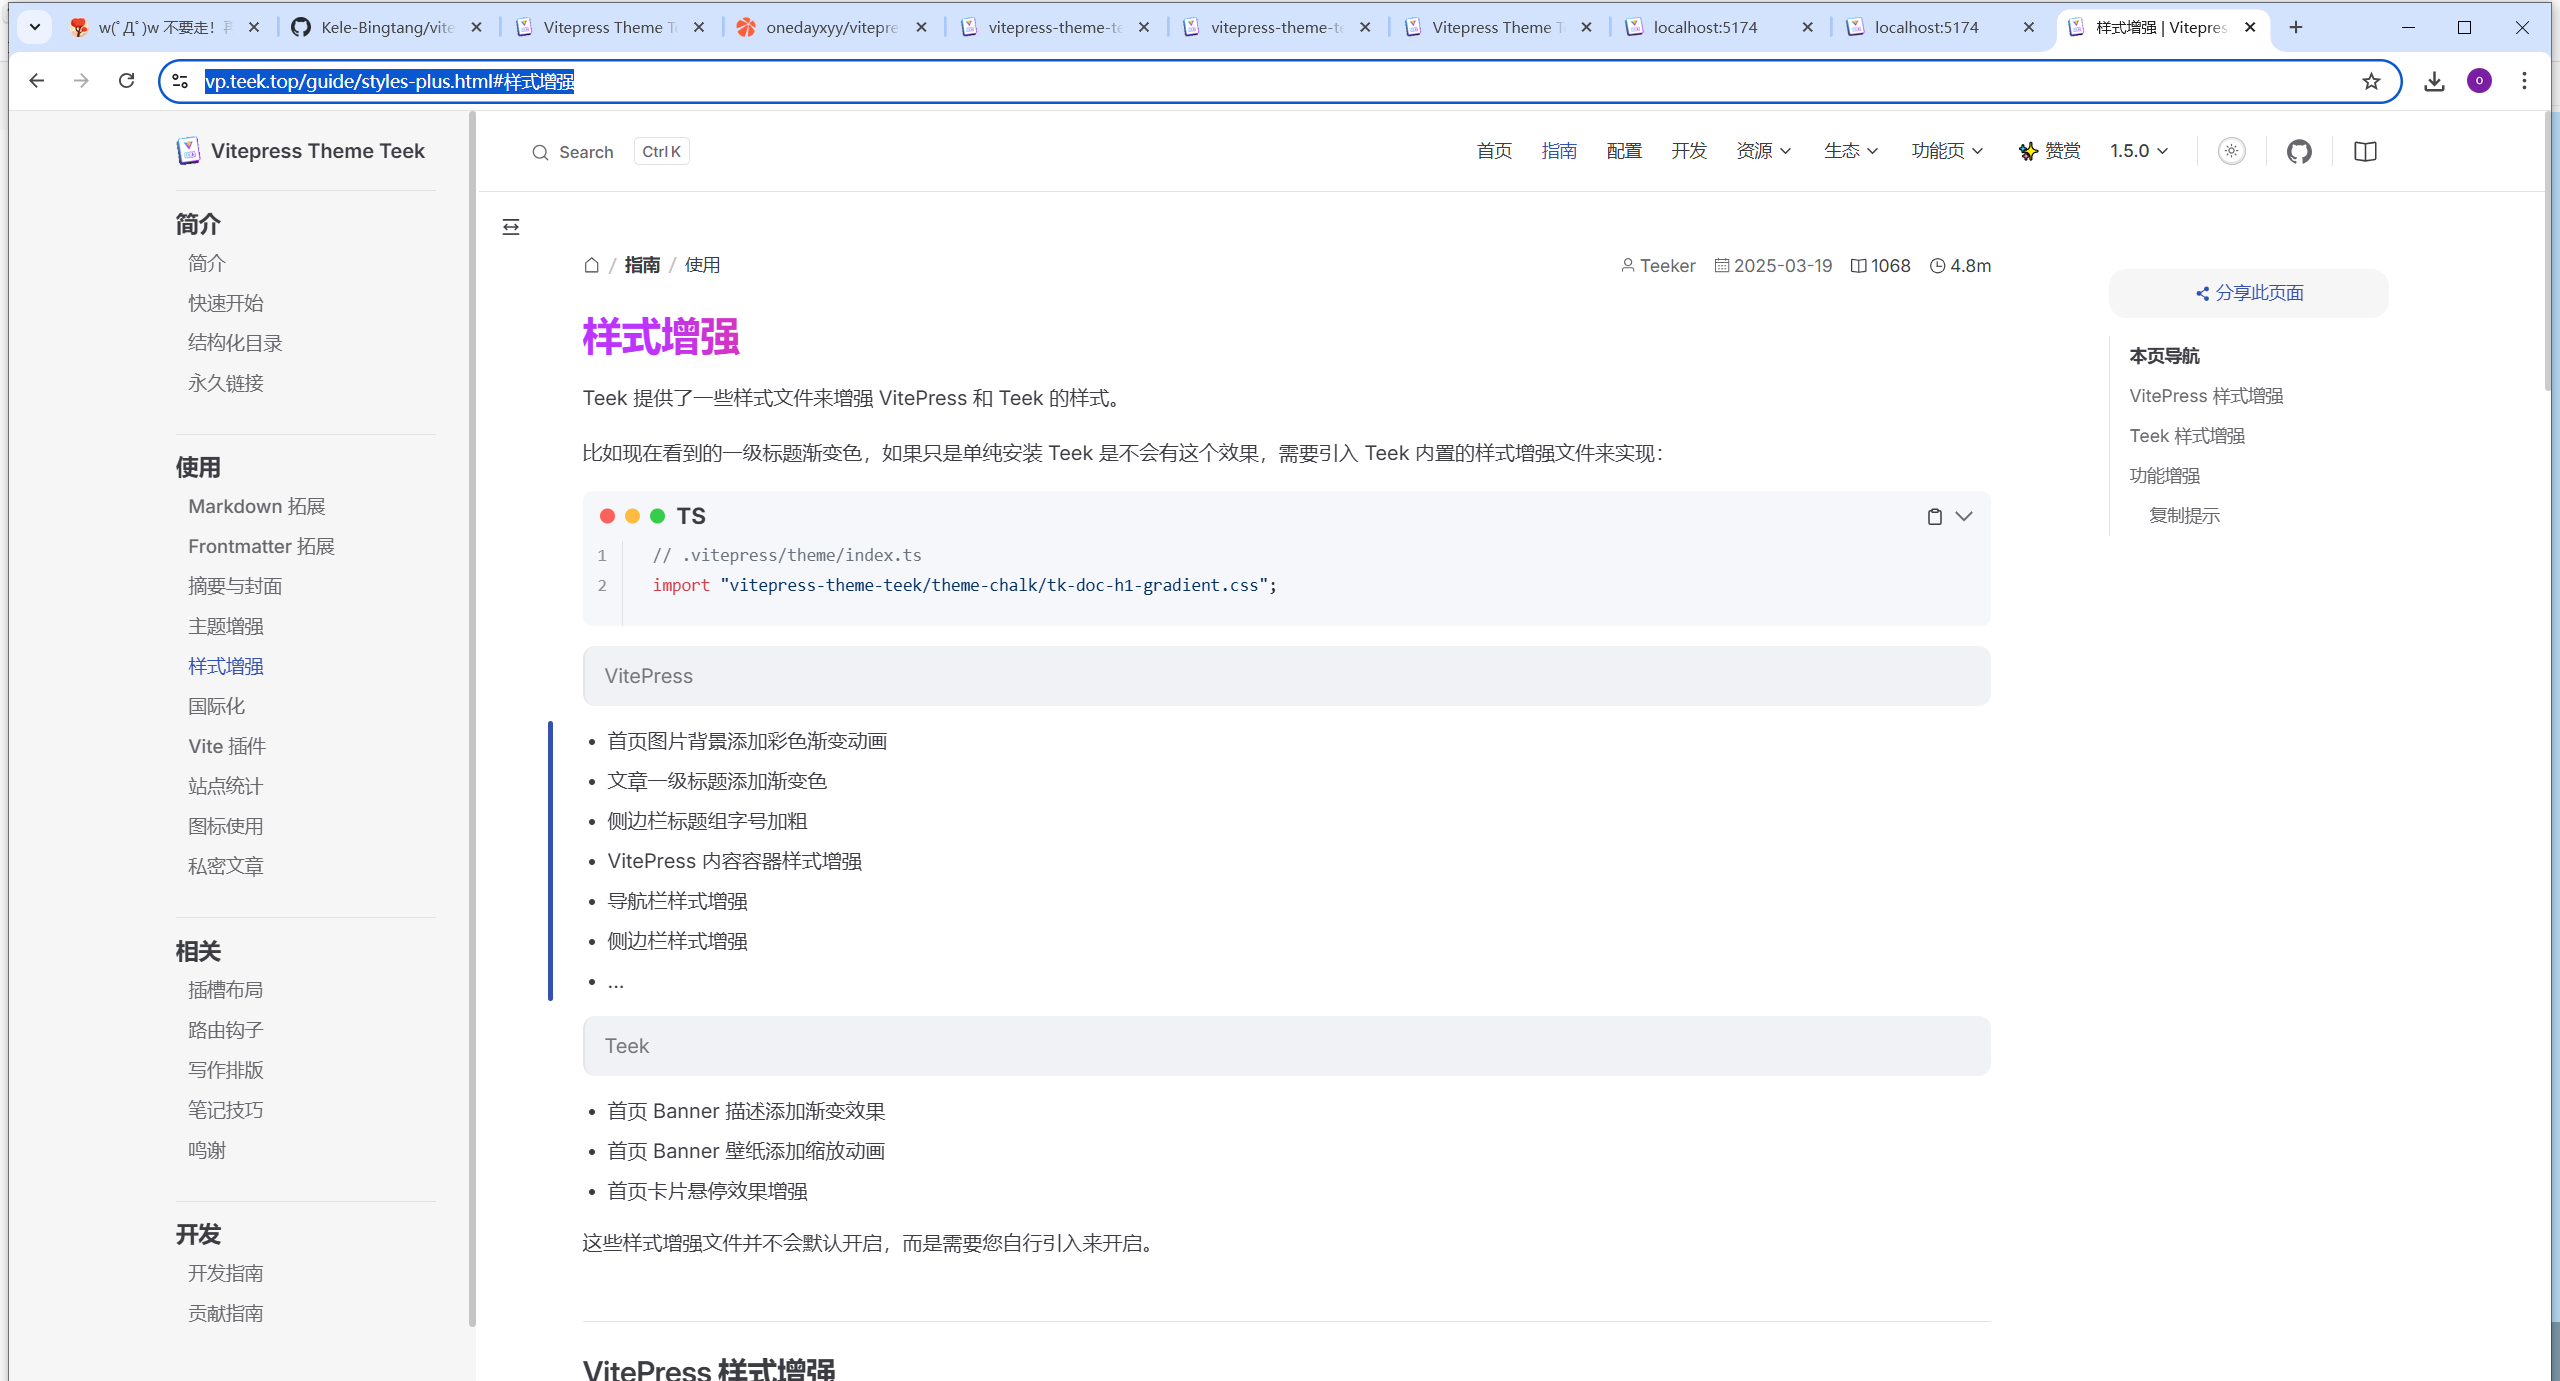Viewport: 2560px width, 1381px height.
Task: Bookmark this page with star icon
Action: click(2371, 81)
